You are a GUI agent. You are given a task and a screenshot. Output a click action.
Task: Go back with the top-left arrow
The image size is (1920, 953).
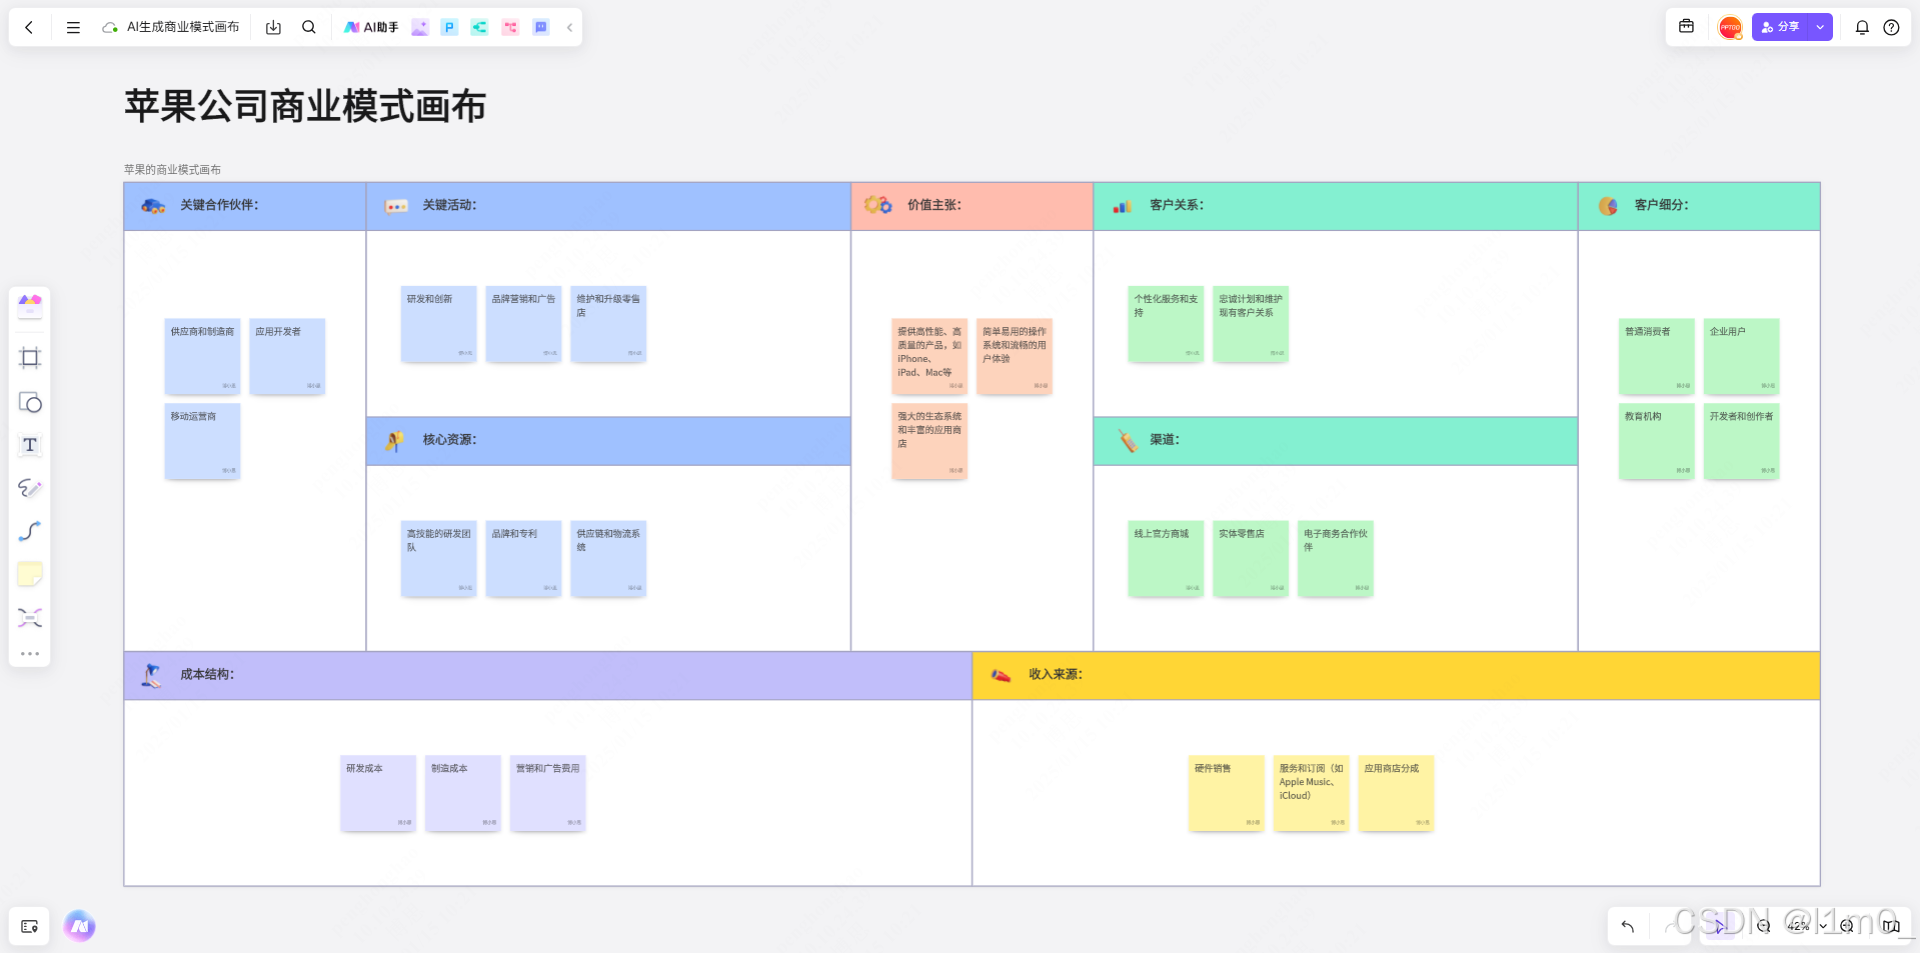(x=29, y=27)
